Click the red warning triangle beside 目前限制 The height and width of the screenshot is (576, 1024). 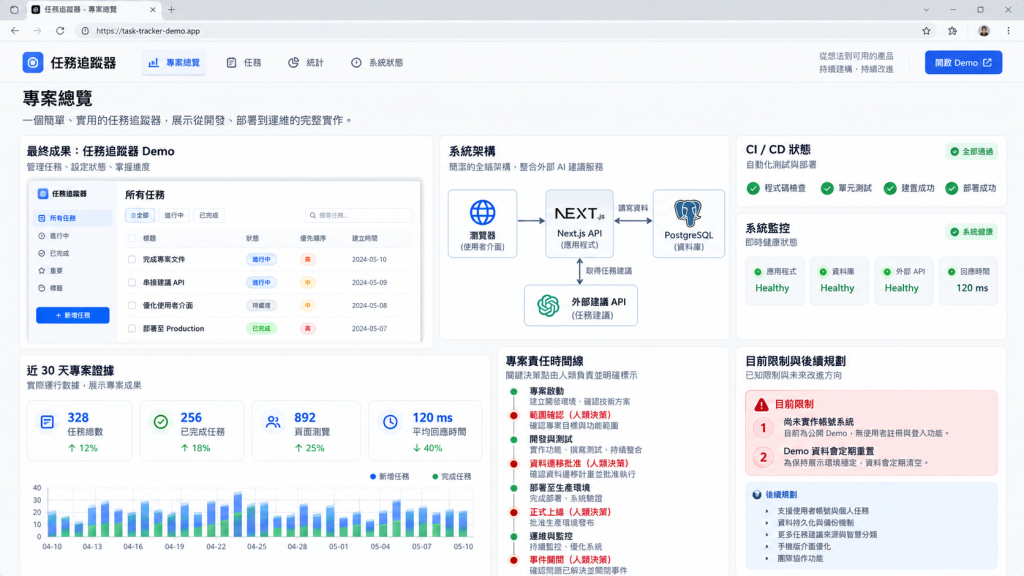pyautogui.click(x=761, y=404)
